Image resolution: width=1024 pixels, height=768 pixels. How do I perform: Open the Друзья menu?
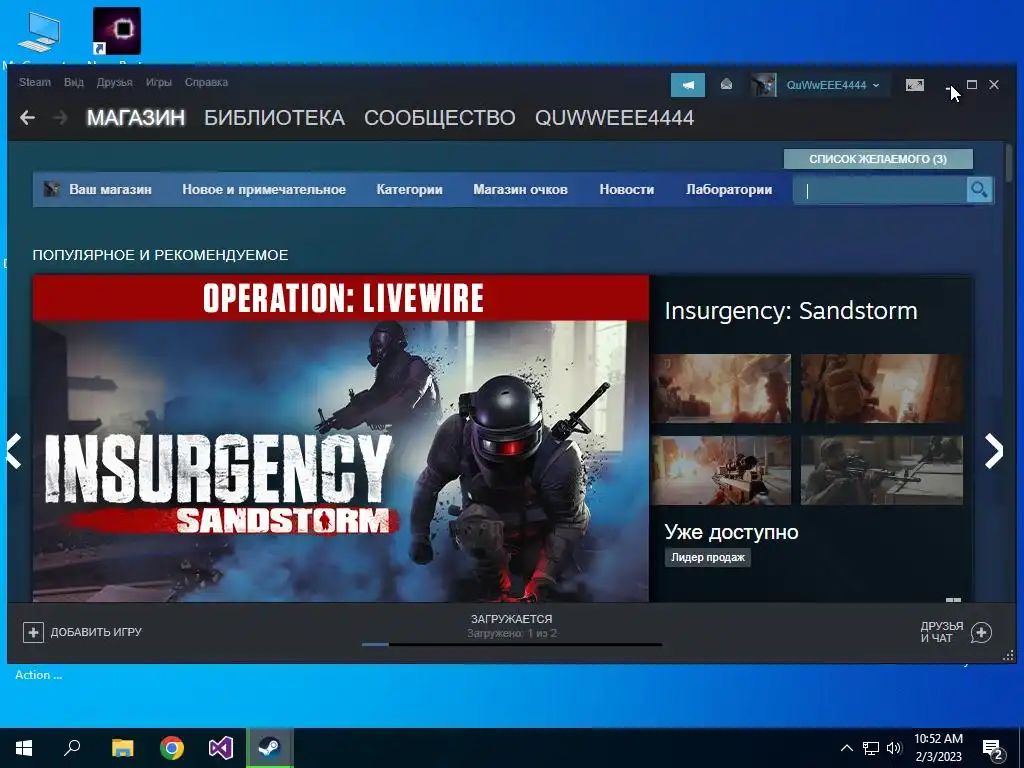coord(114,82)
